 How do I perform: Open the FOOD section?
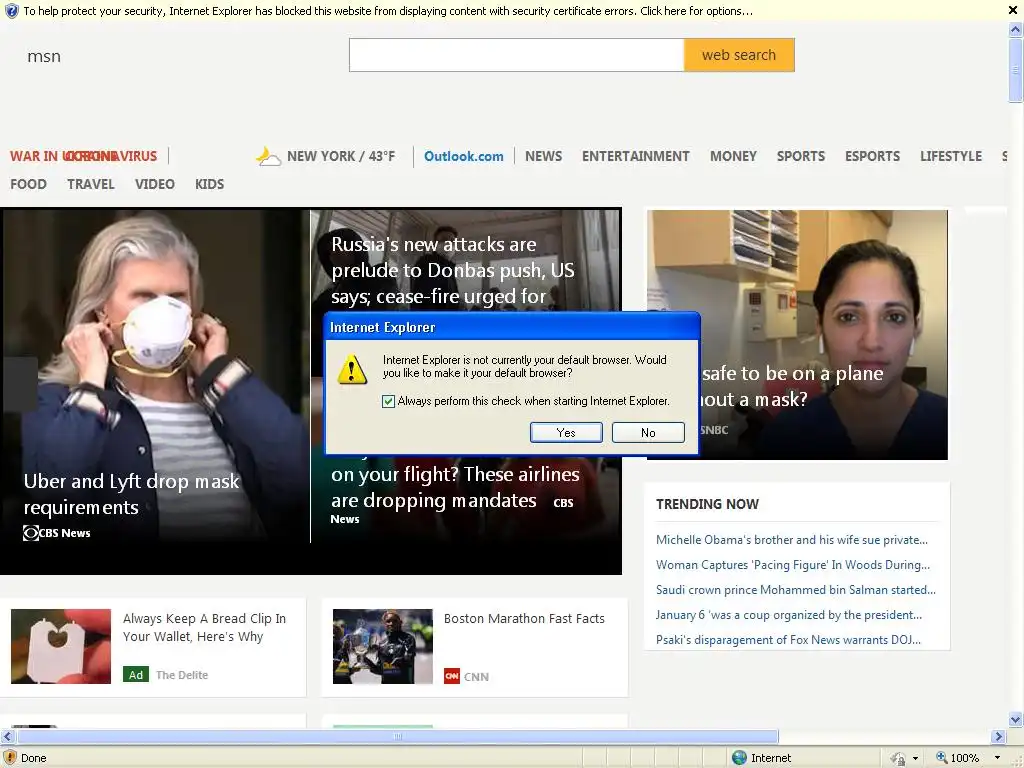pos(28,184)
